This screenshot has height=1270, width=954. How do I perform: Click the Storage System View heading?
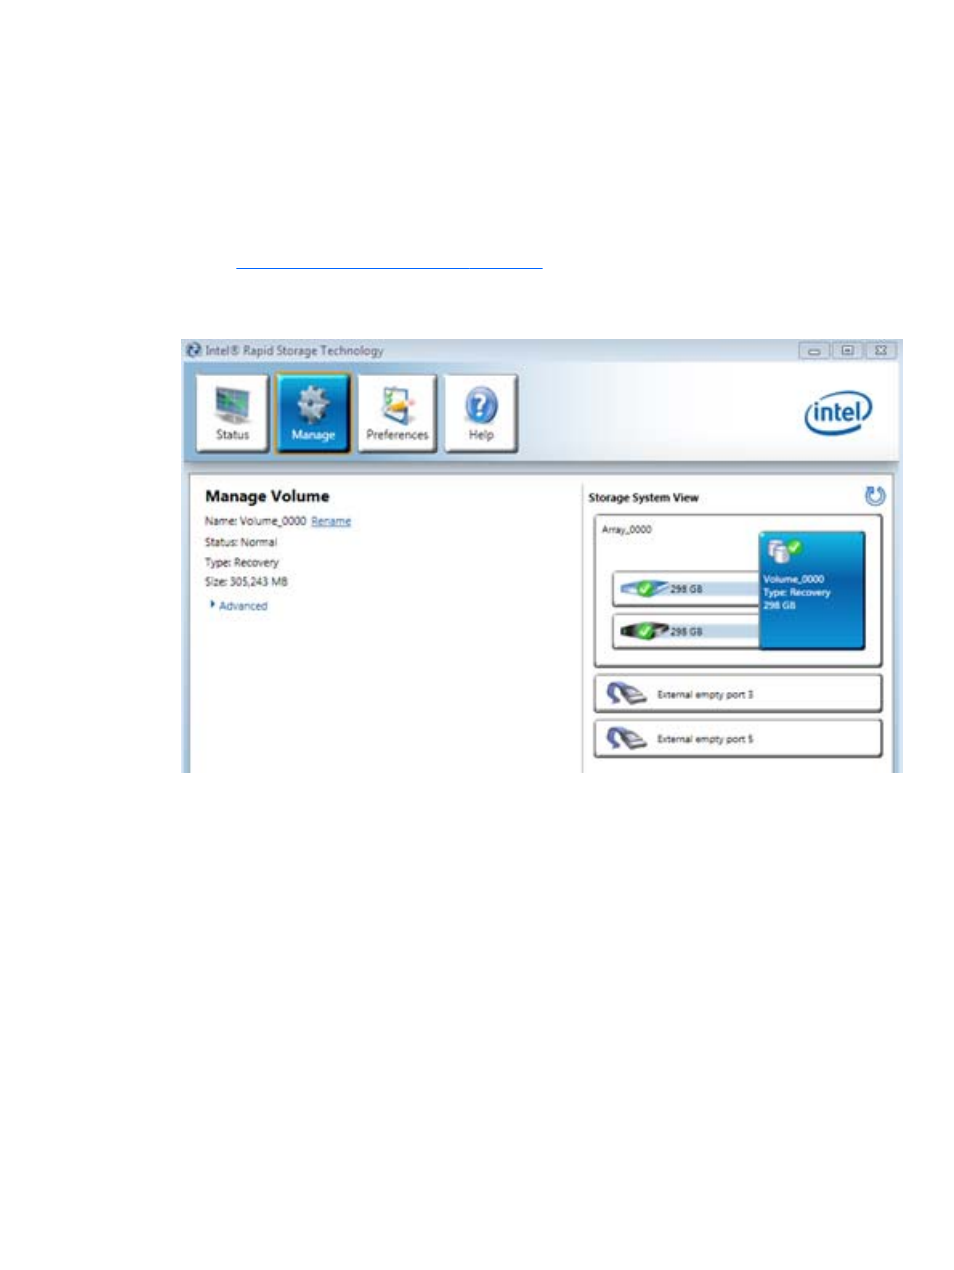[643, 497]
